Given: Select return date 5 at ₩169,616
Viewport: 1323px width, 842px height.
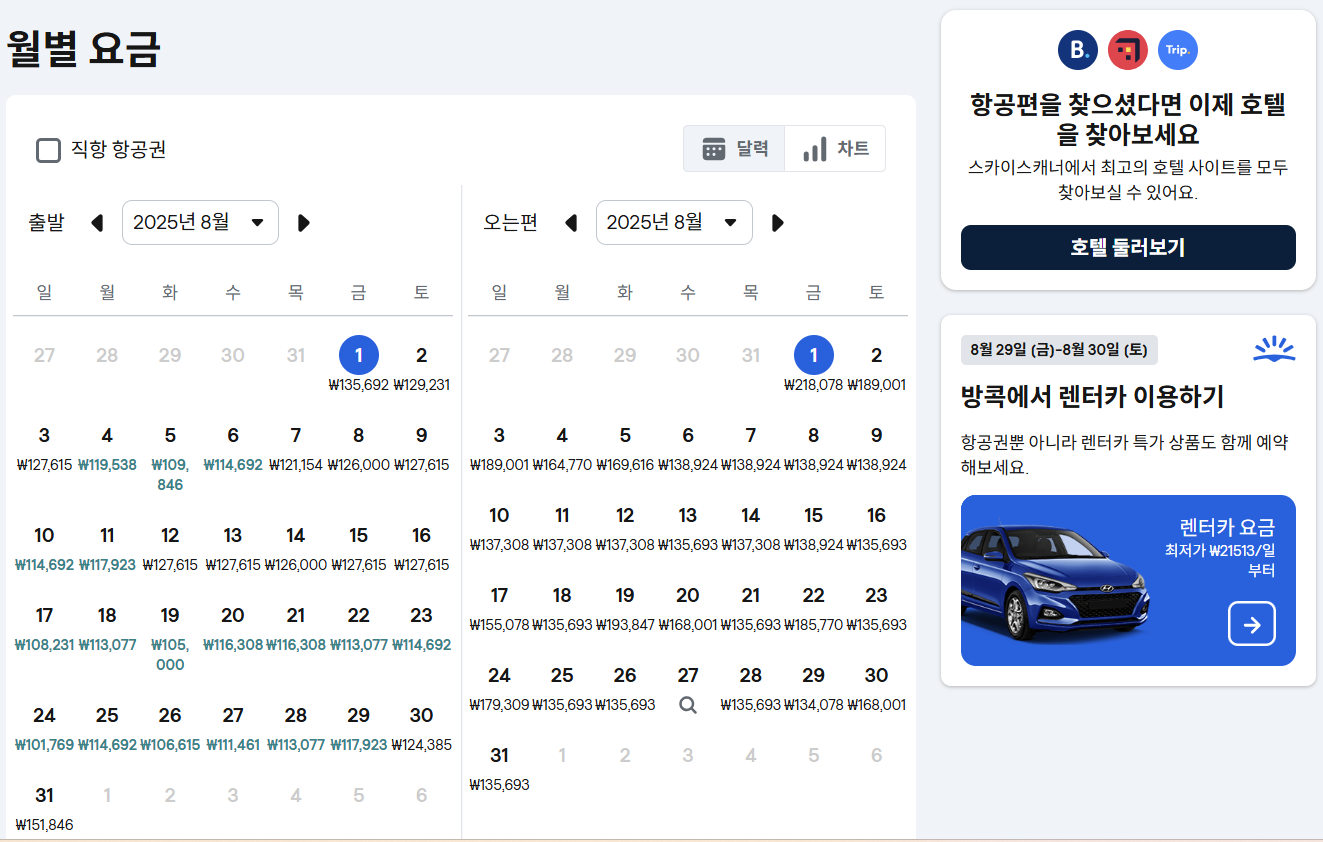Looking at the screenshot, I should tap(625, 449).
